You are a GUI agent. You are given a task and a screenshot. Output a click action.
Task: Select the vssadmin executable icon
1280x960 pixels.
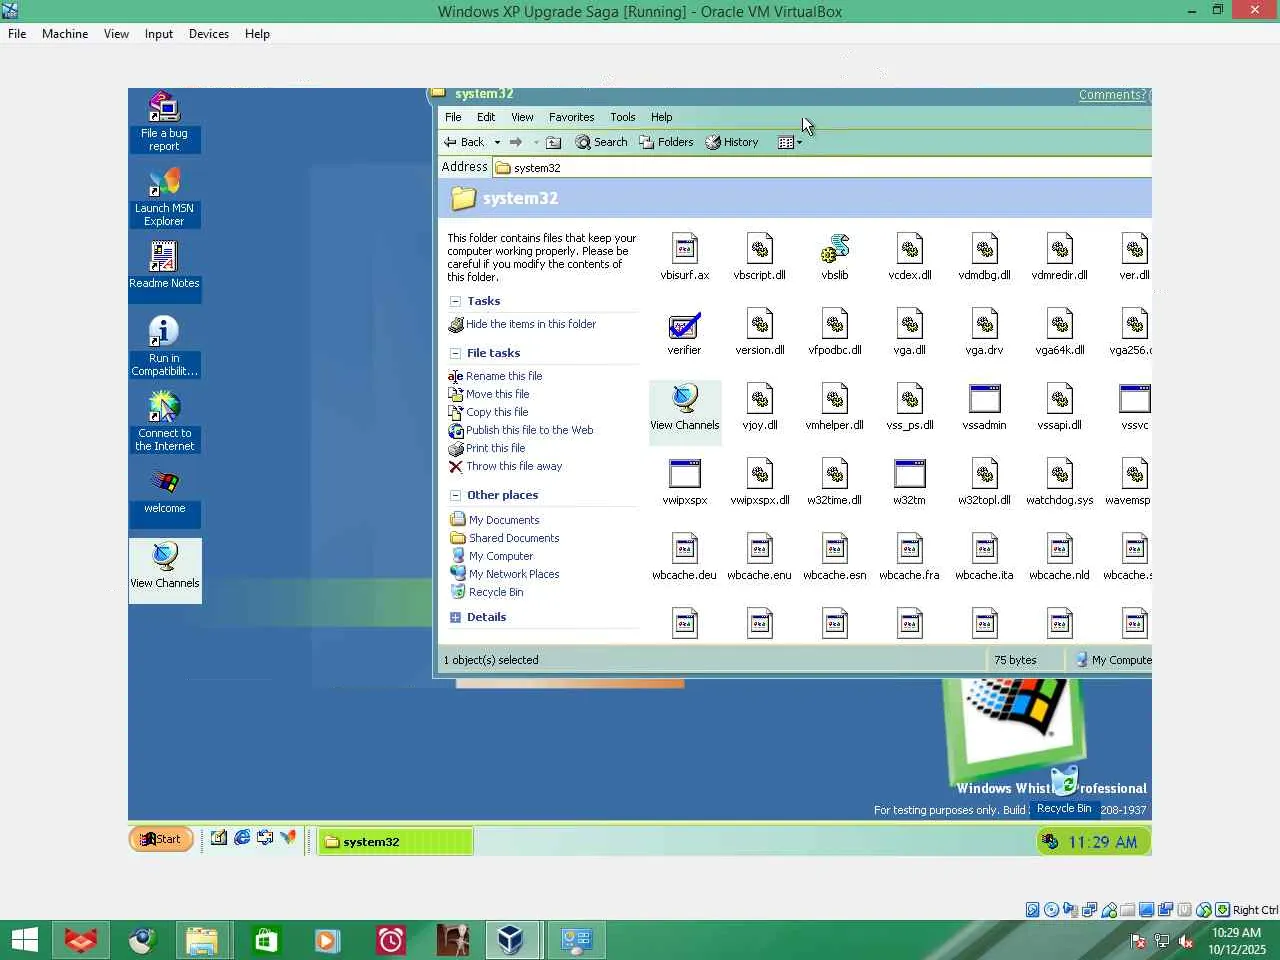985,407
